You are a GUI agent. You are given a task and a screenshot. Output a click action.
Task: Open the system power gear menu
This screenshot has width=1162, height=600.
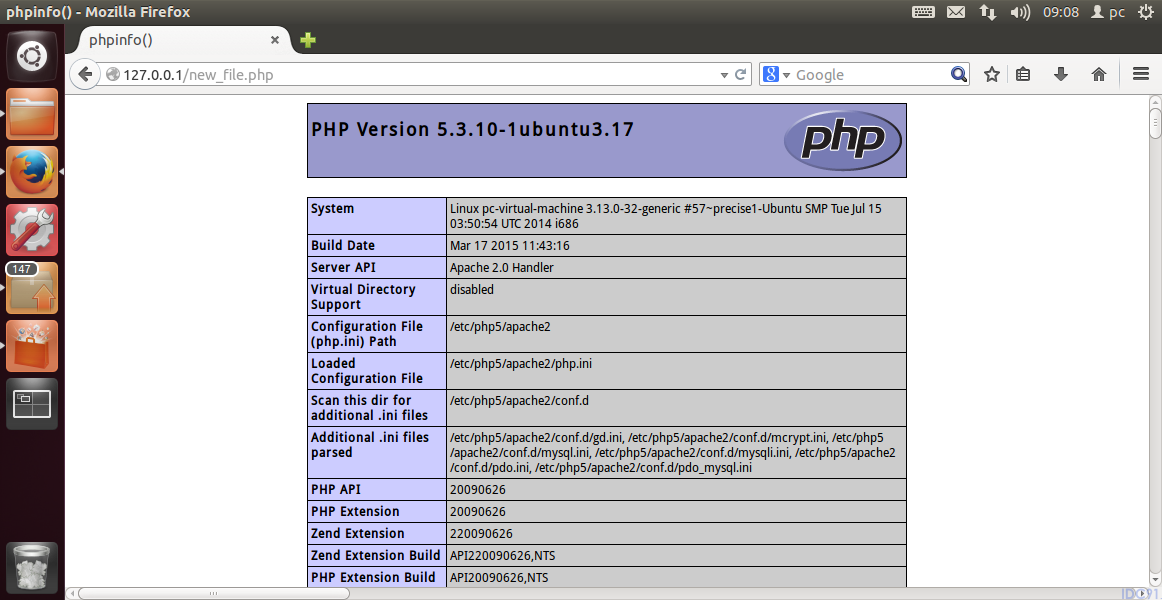pyautogui.click(x=1145, y=12)
